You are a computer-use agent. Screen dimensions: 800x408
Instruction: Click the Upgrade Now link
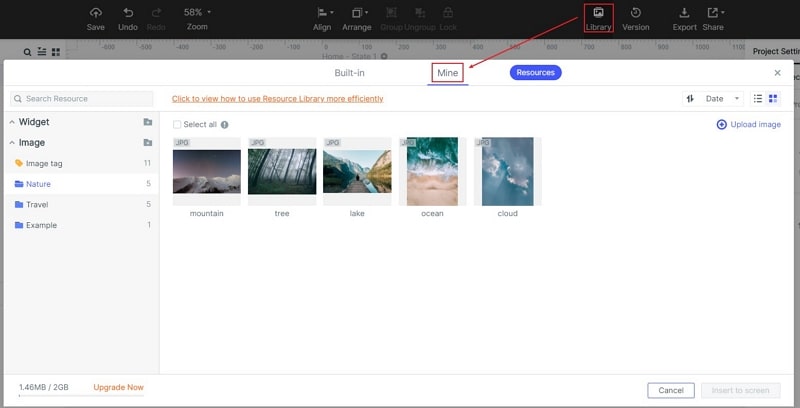tap(118, 387)
